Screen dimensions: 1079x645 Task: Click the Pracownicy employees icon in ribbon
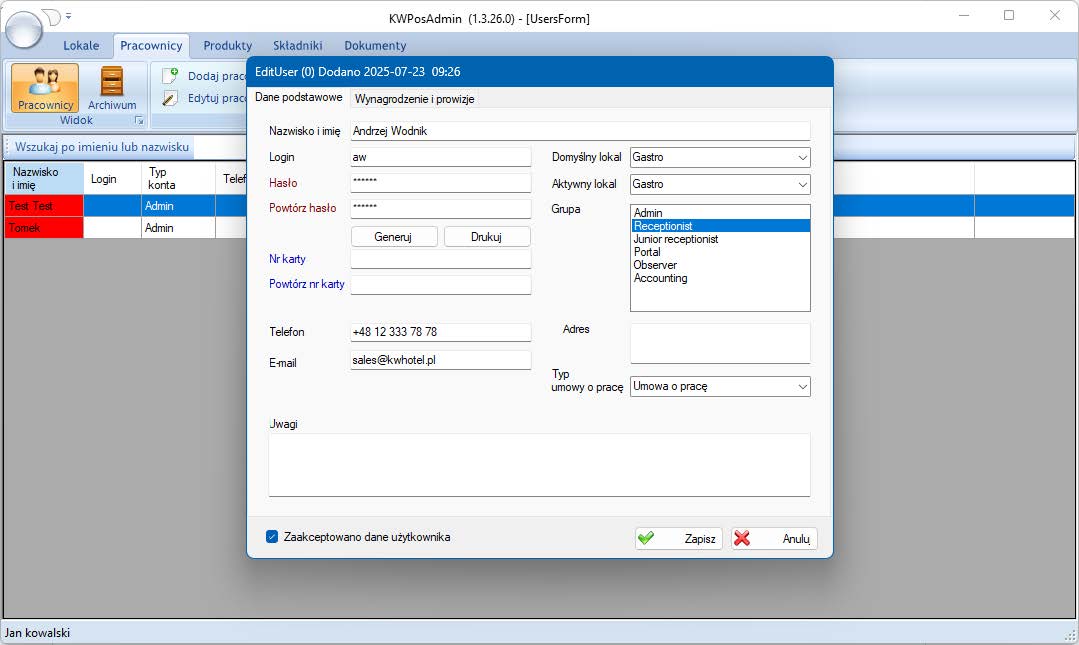[x=45, y=82]
